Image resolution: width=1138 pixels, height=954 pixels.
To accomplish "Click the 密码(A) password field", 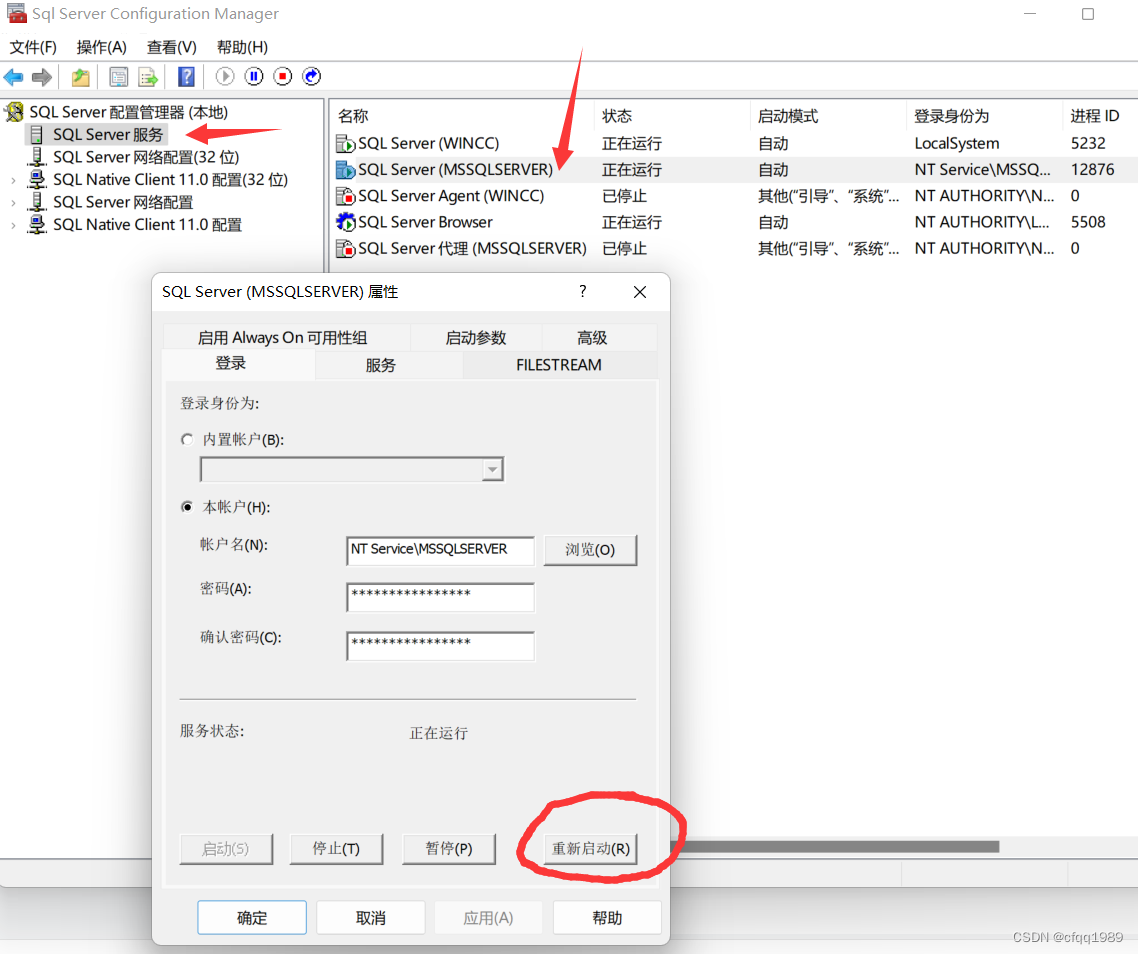I will 441,597.
